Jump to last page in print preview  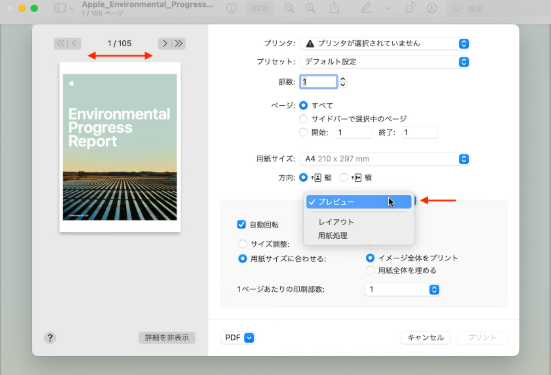(179, 43)
